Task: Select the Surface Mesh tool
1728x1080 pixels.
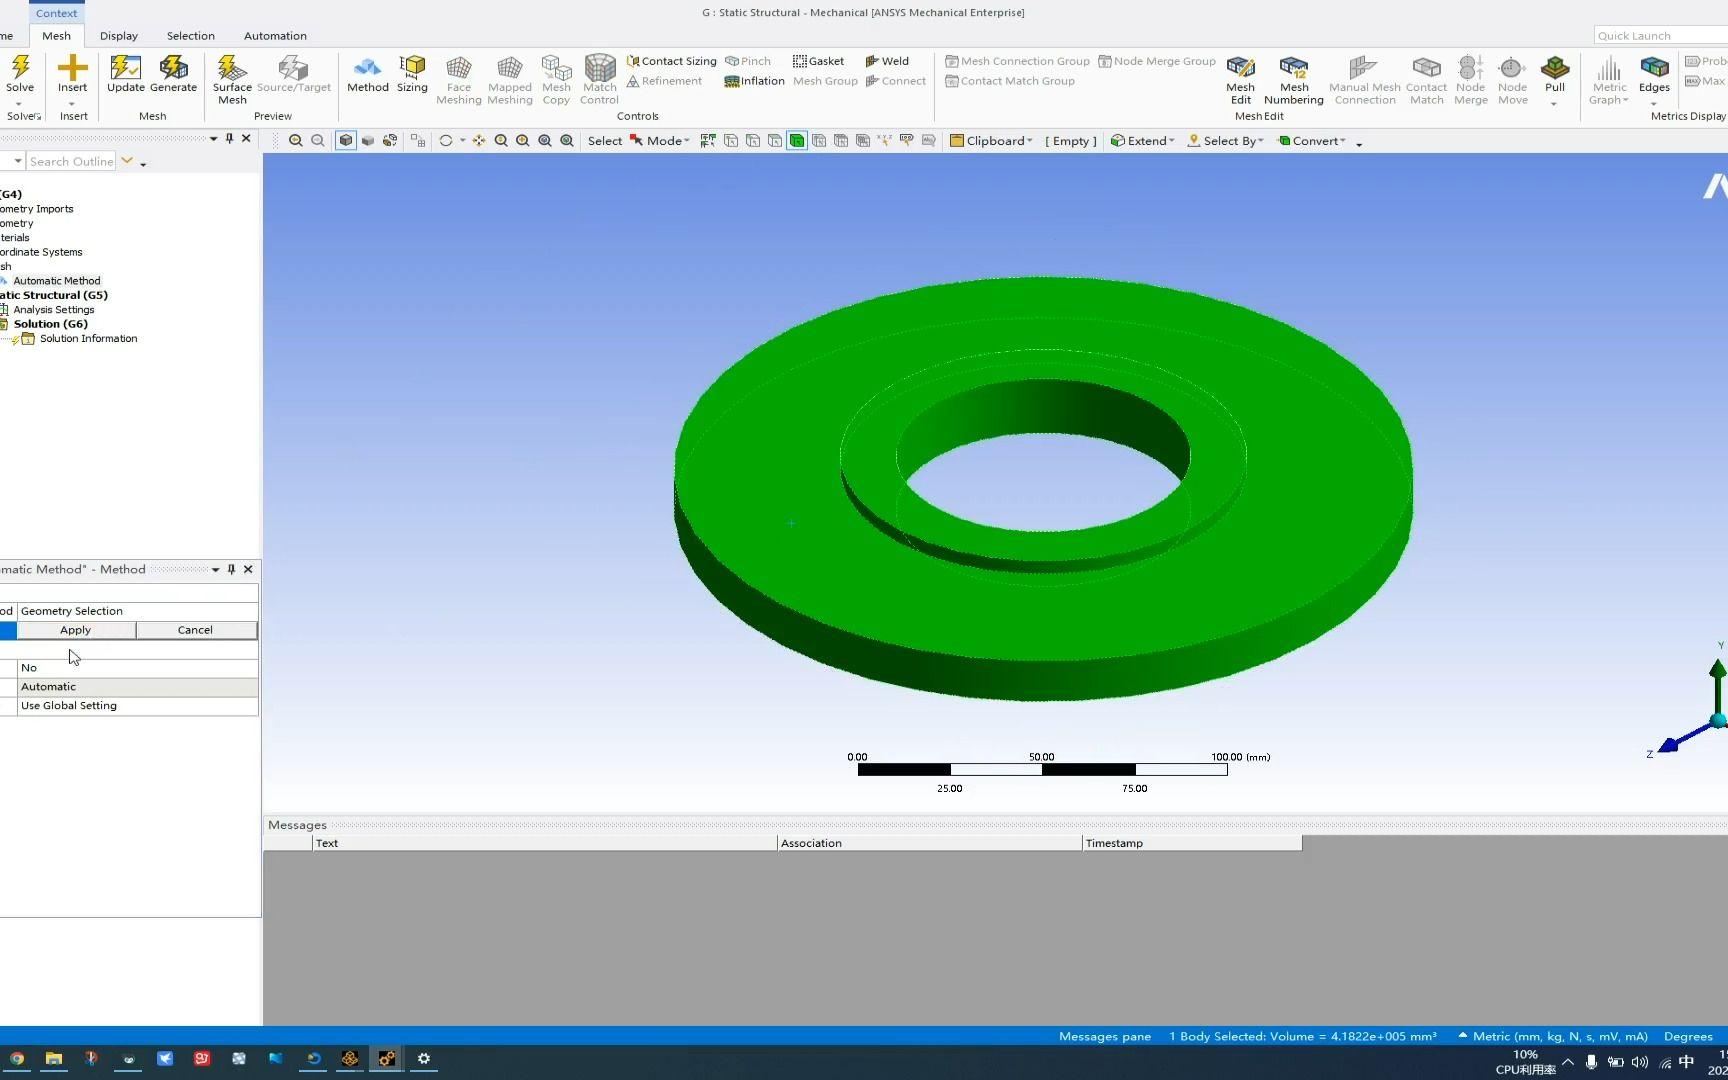Action: [231, 79]
